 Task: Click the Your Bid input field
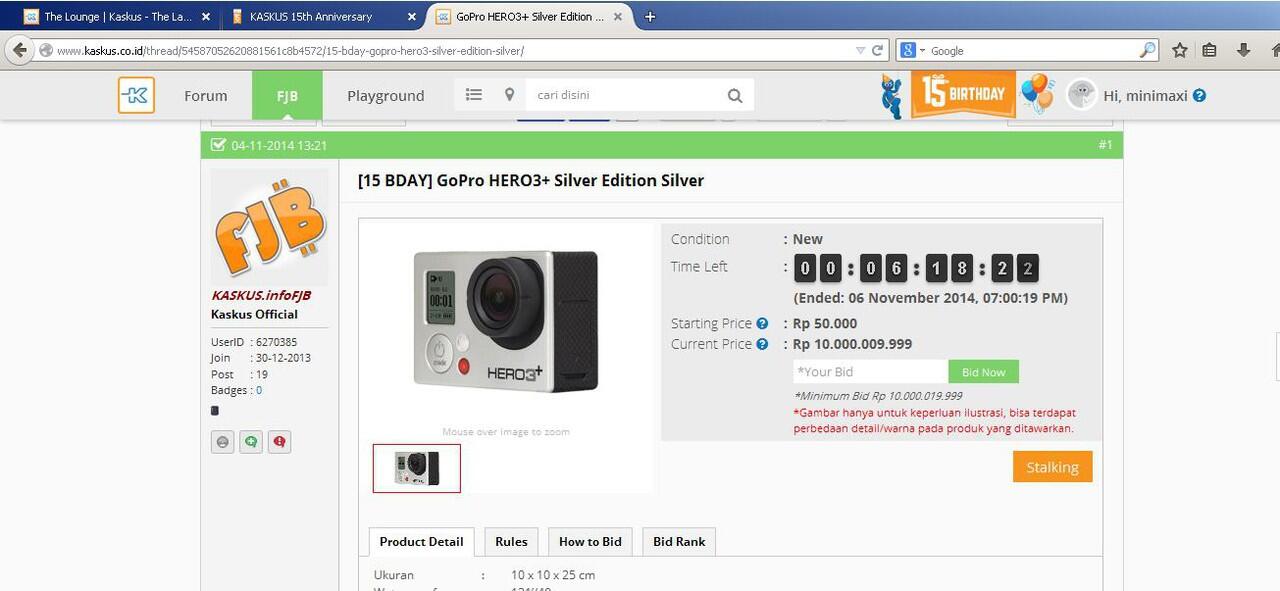pos(871,372)
